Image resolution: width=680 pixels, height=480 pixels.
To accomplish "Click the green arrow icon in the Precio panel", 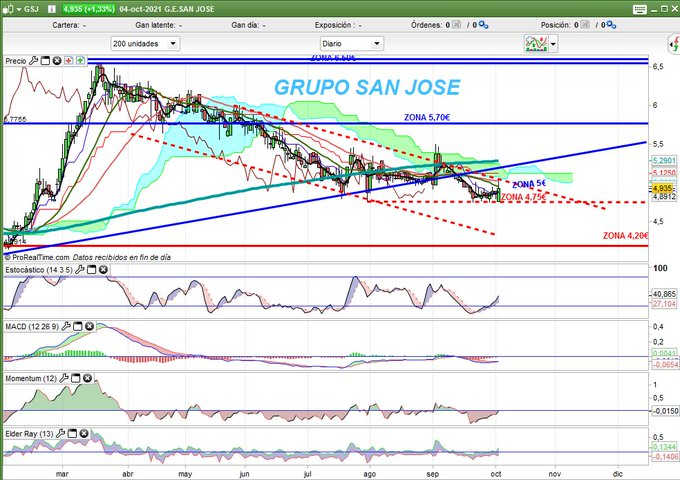I will (80, 61).
